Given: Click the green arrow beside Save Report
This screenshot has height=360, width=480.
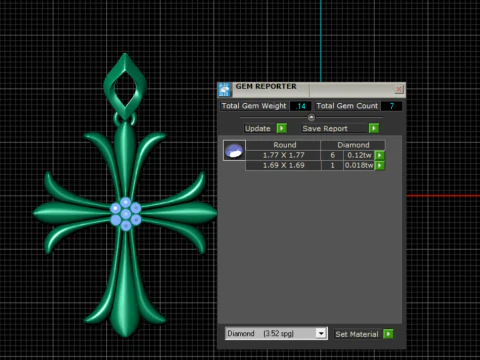Looking at the screenshot, I should pyautogui.click(x=374, y=128).
